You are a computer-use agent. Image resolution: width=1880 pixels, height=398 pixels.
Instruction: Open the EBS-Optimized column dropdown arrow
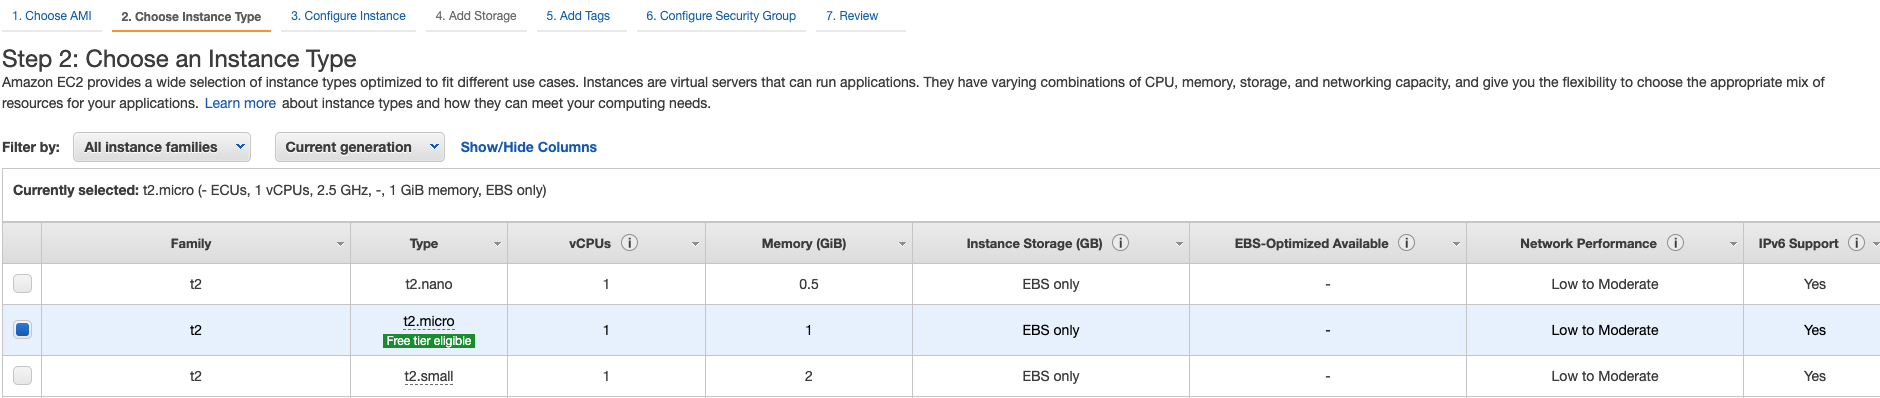(1456, 244)
